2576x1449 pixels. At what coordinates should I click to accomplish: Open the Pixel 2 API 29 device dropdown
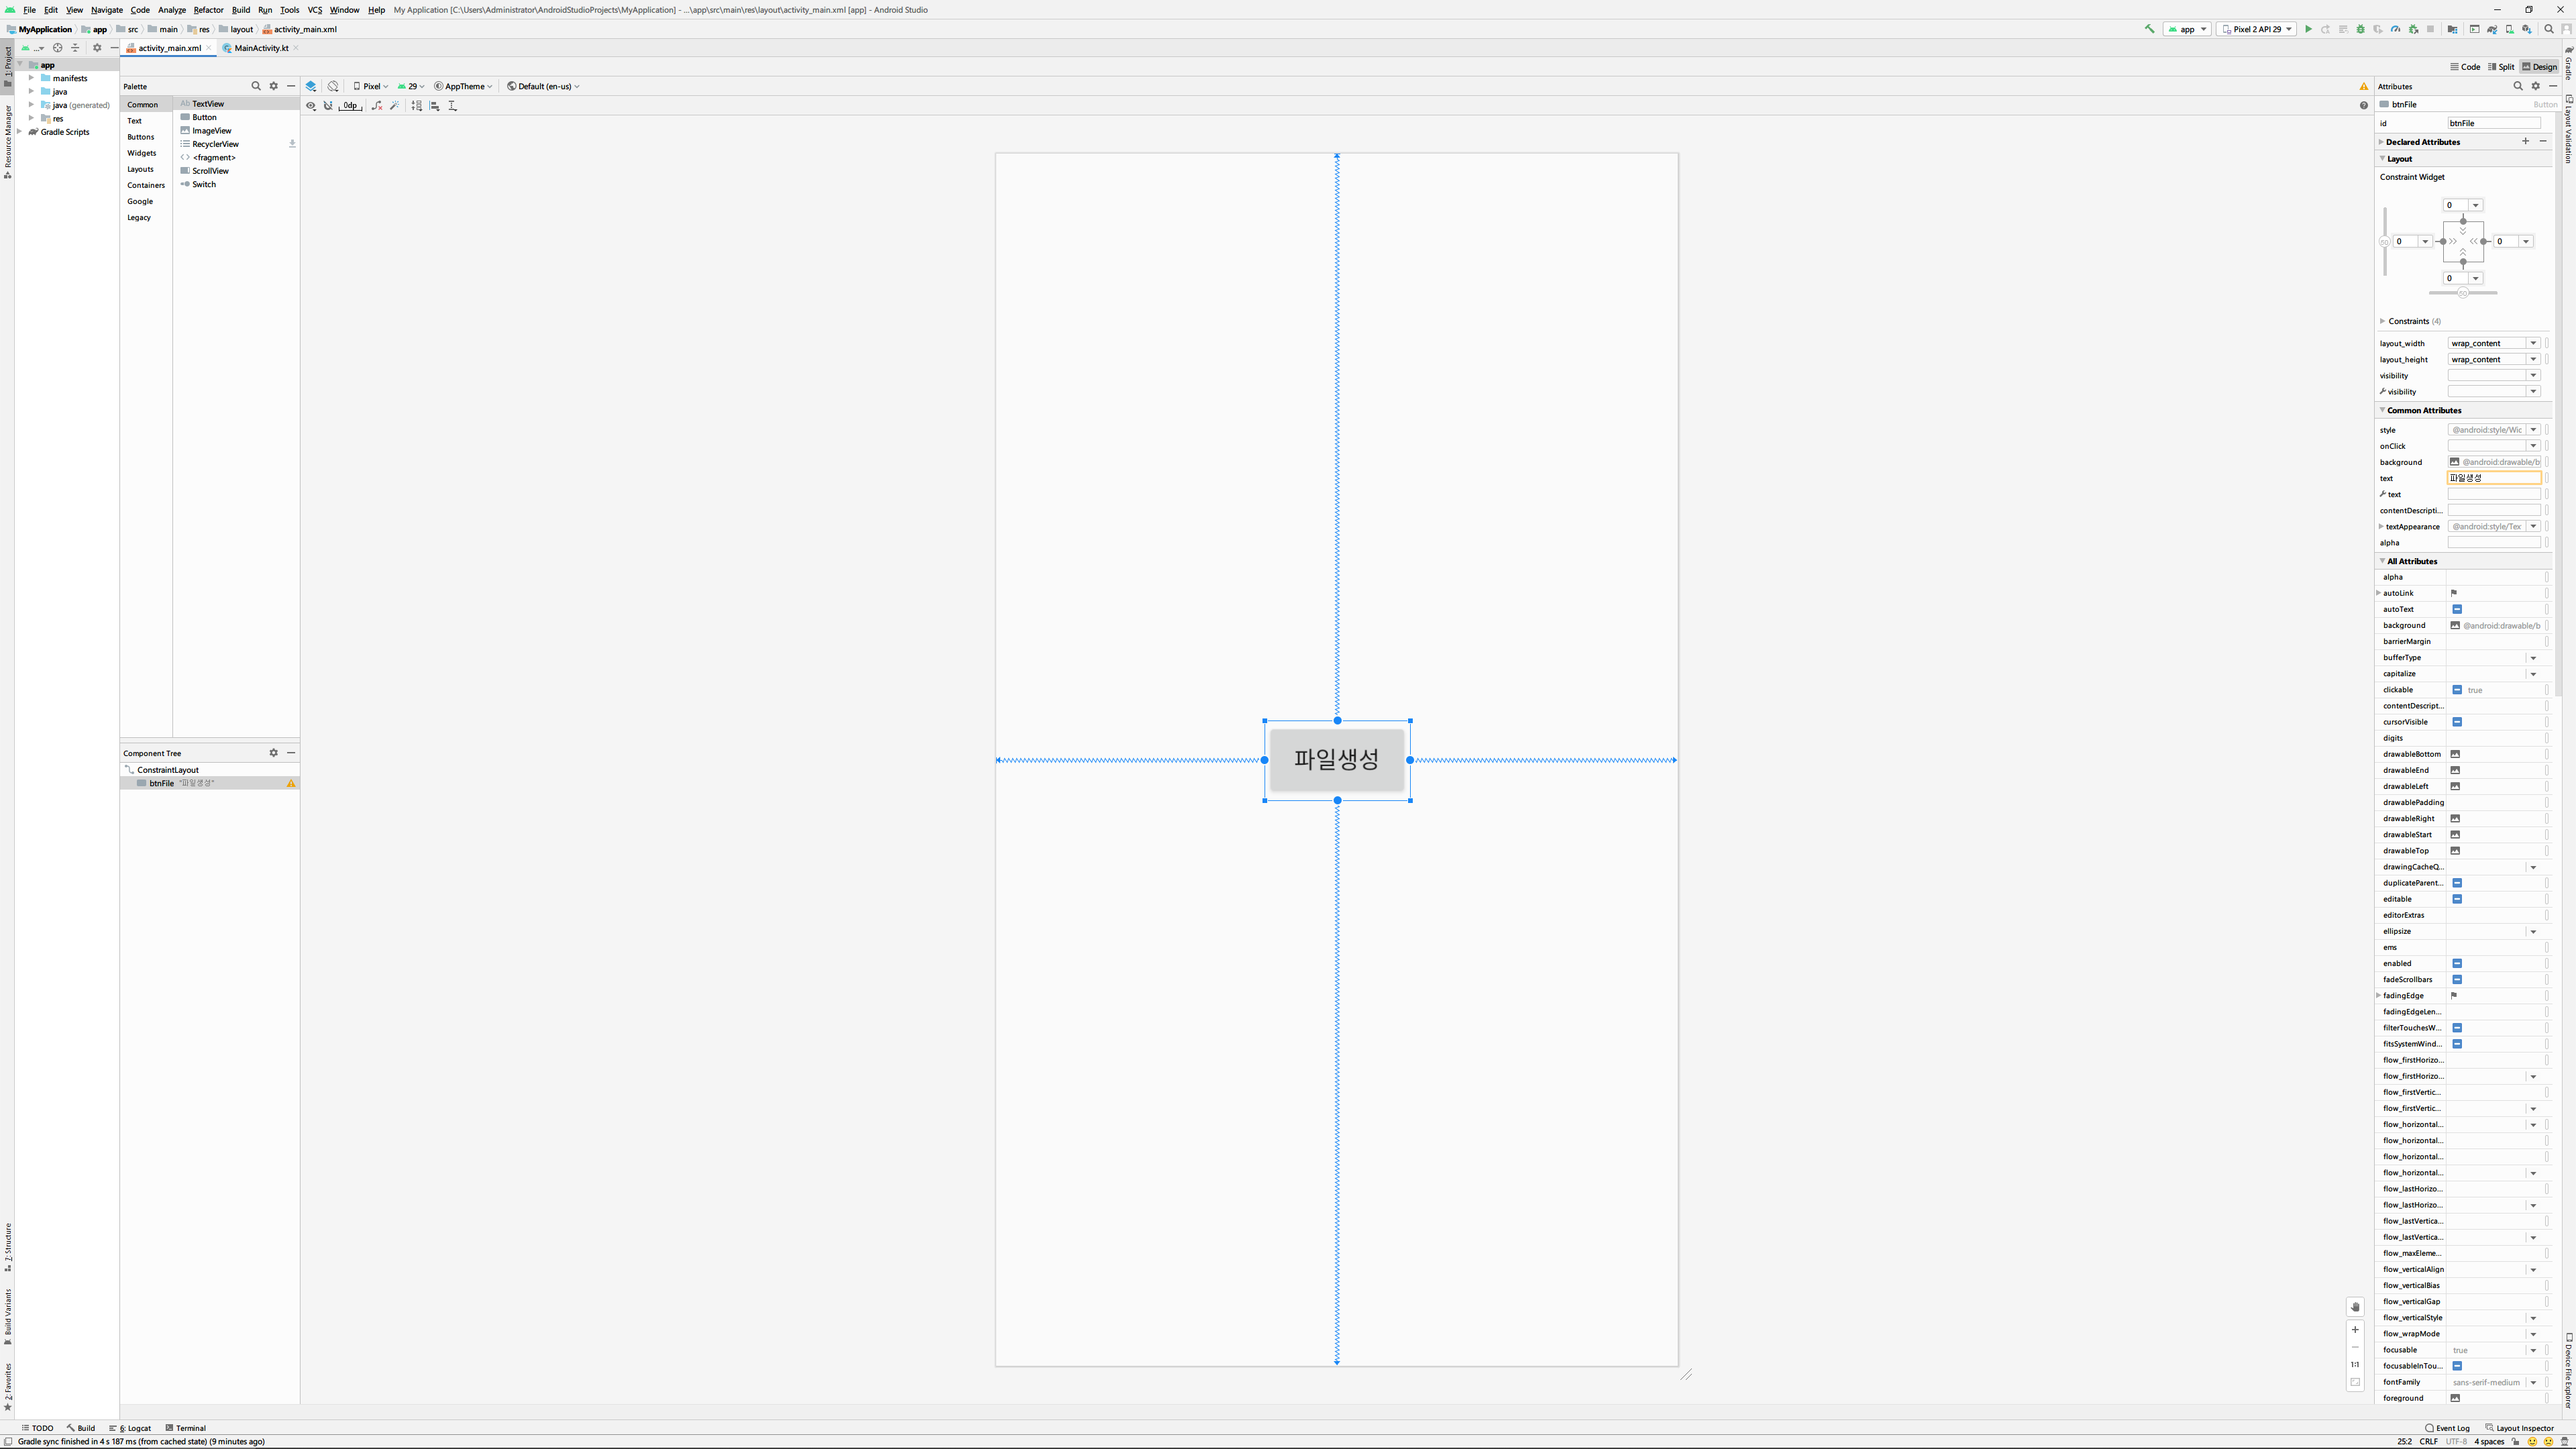[x=2256, y=29]
